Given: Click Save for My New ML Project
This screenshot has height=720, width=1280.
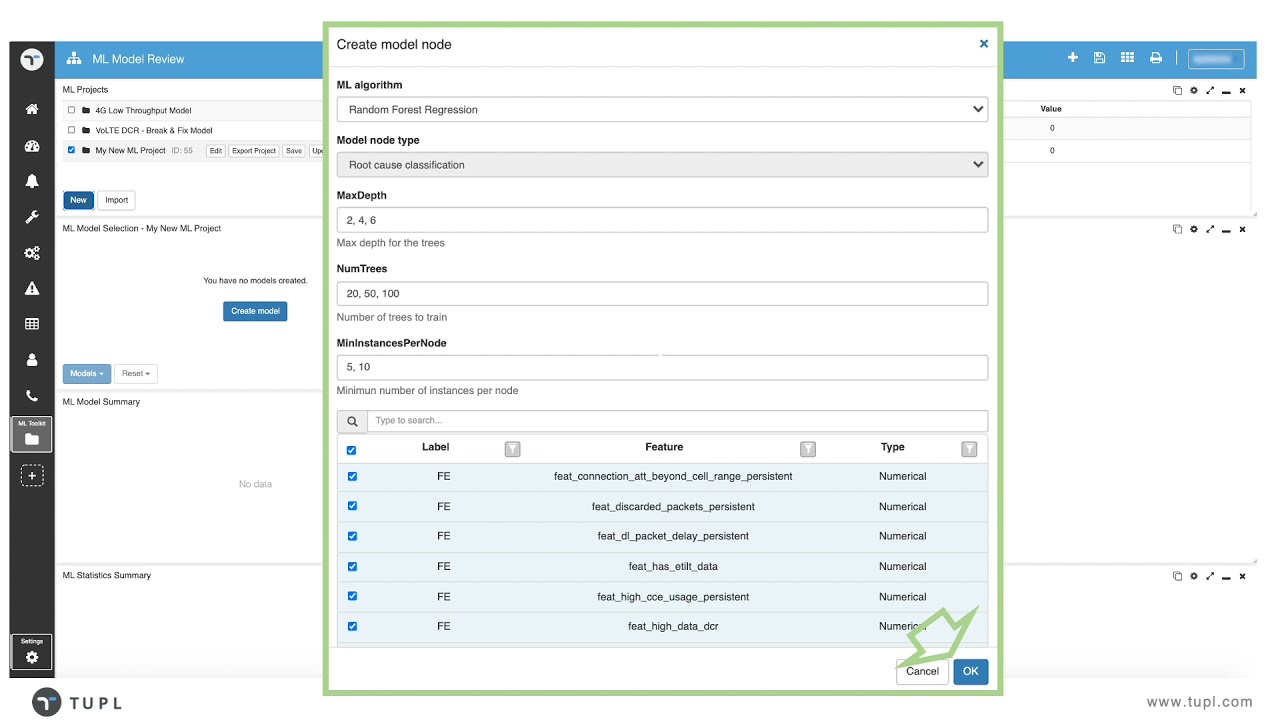Looking at the screenshot, I should (x=294, y=151).
